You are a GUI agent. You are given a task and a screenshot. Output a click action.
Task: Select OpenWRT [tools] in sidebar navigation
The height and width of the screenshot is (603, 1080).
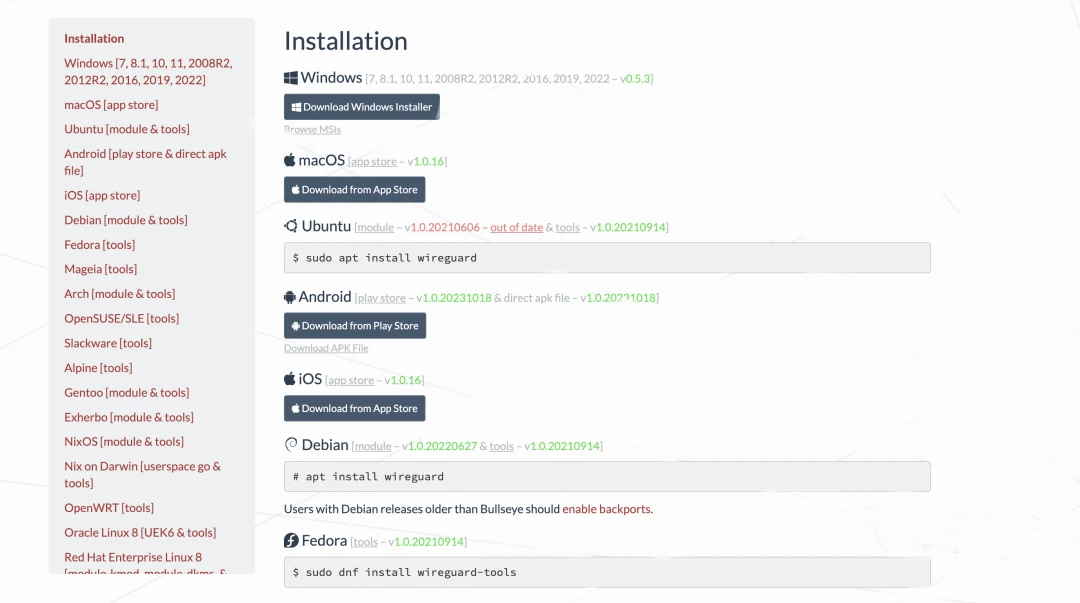(109, 507)
